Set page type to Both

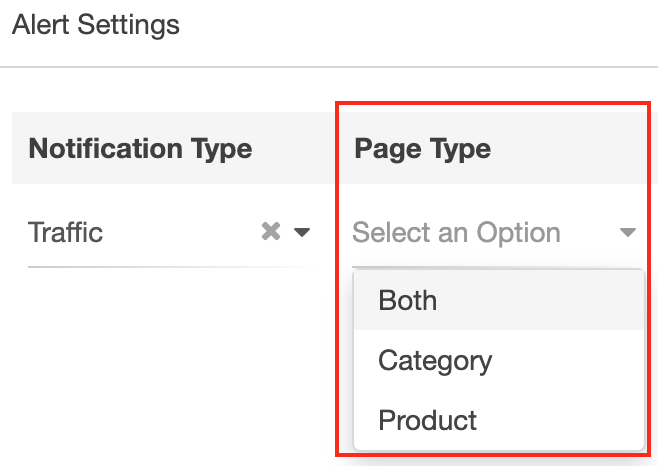click(x=408, y=300)
